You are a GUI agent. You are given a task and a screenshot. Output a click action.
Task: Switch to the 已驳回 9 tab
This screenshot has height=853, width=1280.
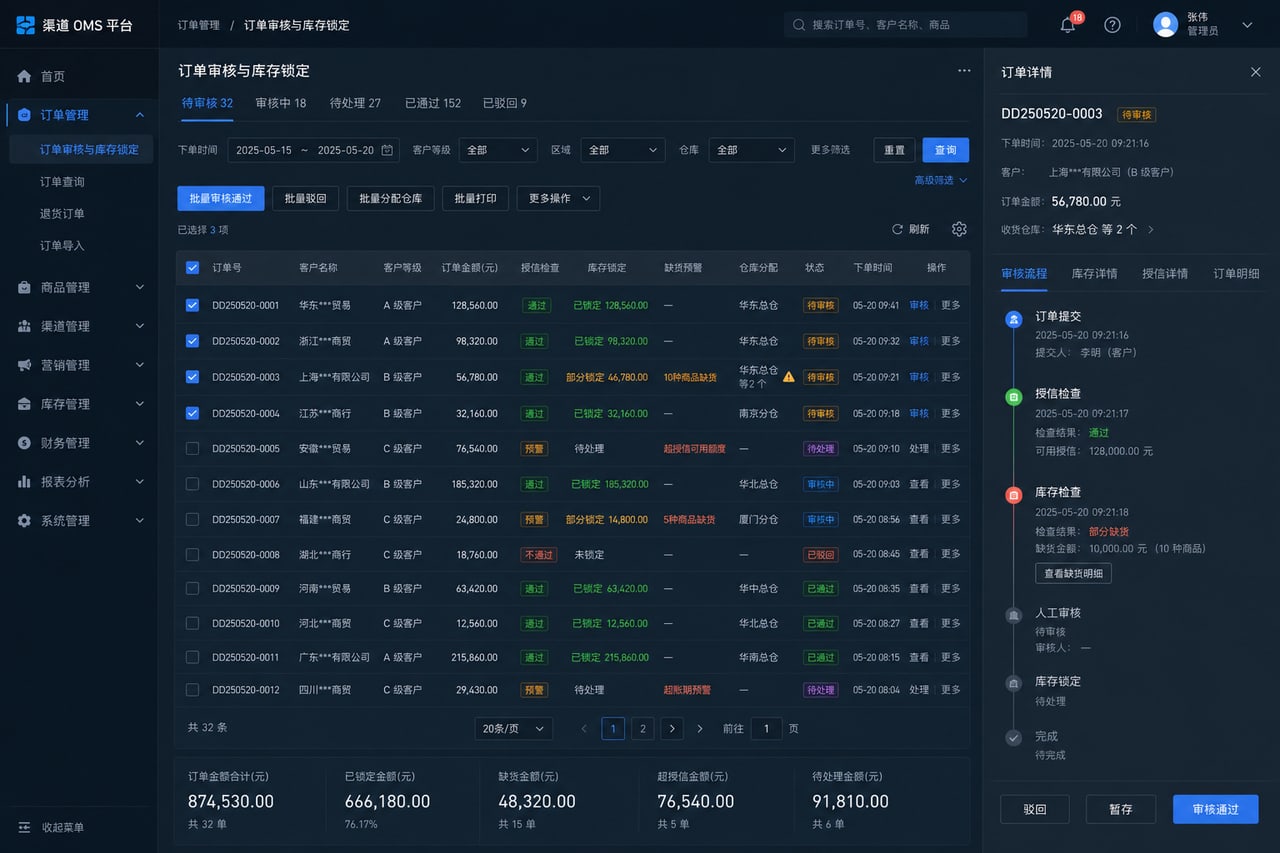tap(505, 103)
